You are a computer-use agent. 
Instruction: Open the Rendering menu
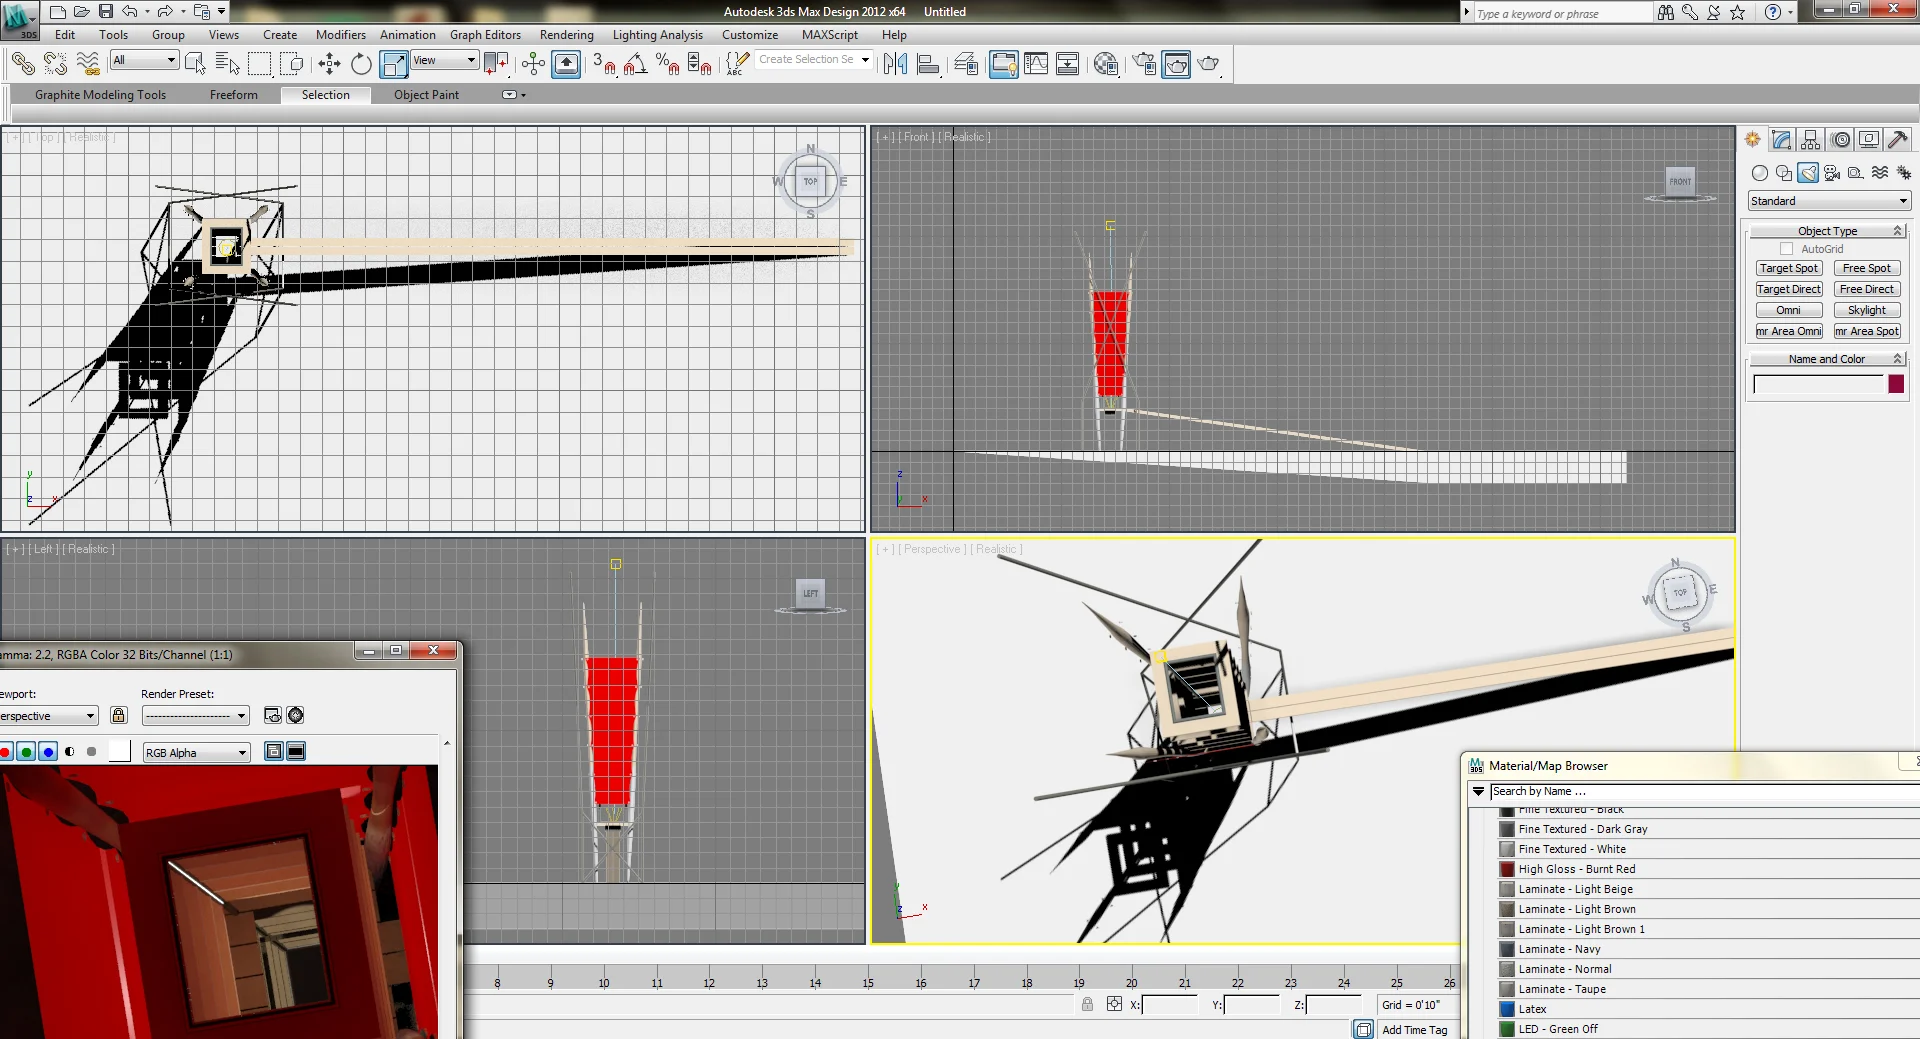click(x=567, y=35)
